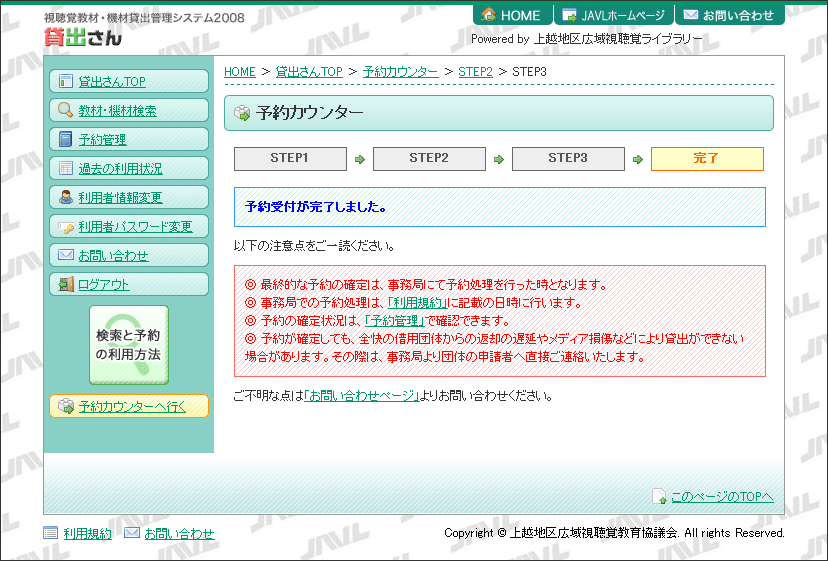Click the magnifier icon for 教材・機材検索

point(65,111)
